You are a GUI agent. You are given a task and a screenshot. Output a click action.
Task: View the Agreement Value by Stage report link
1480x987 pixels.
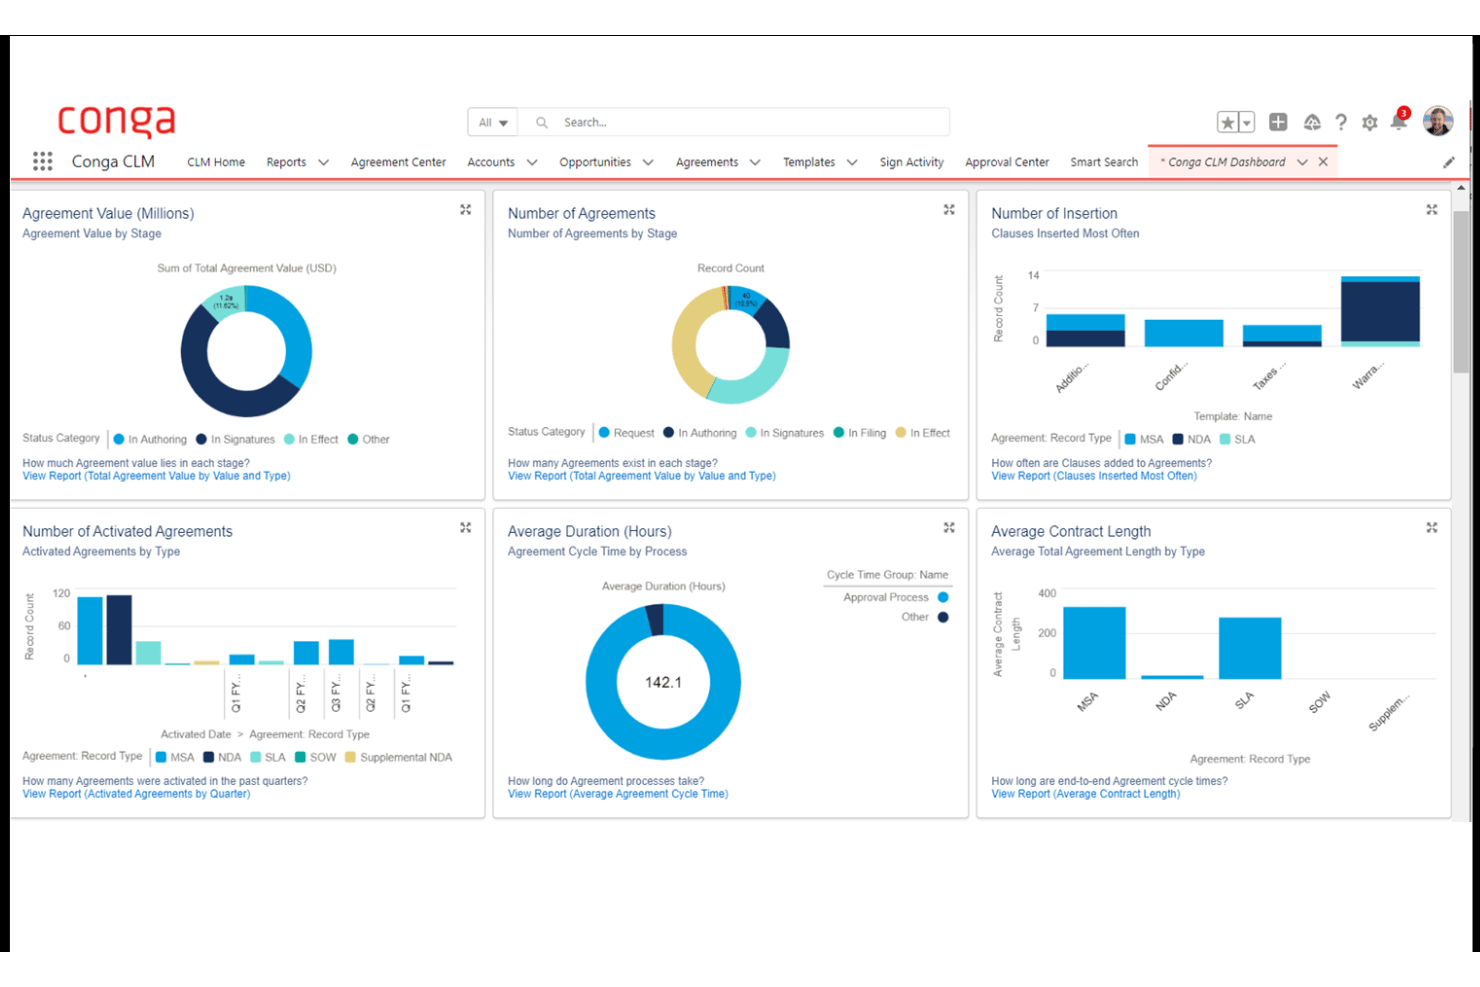click(x=156, y=476)
